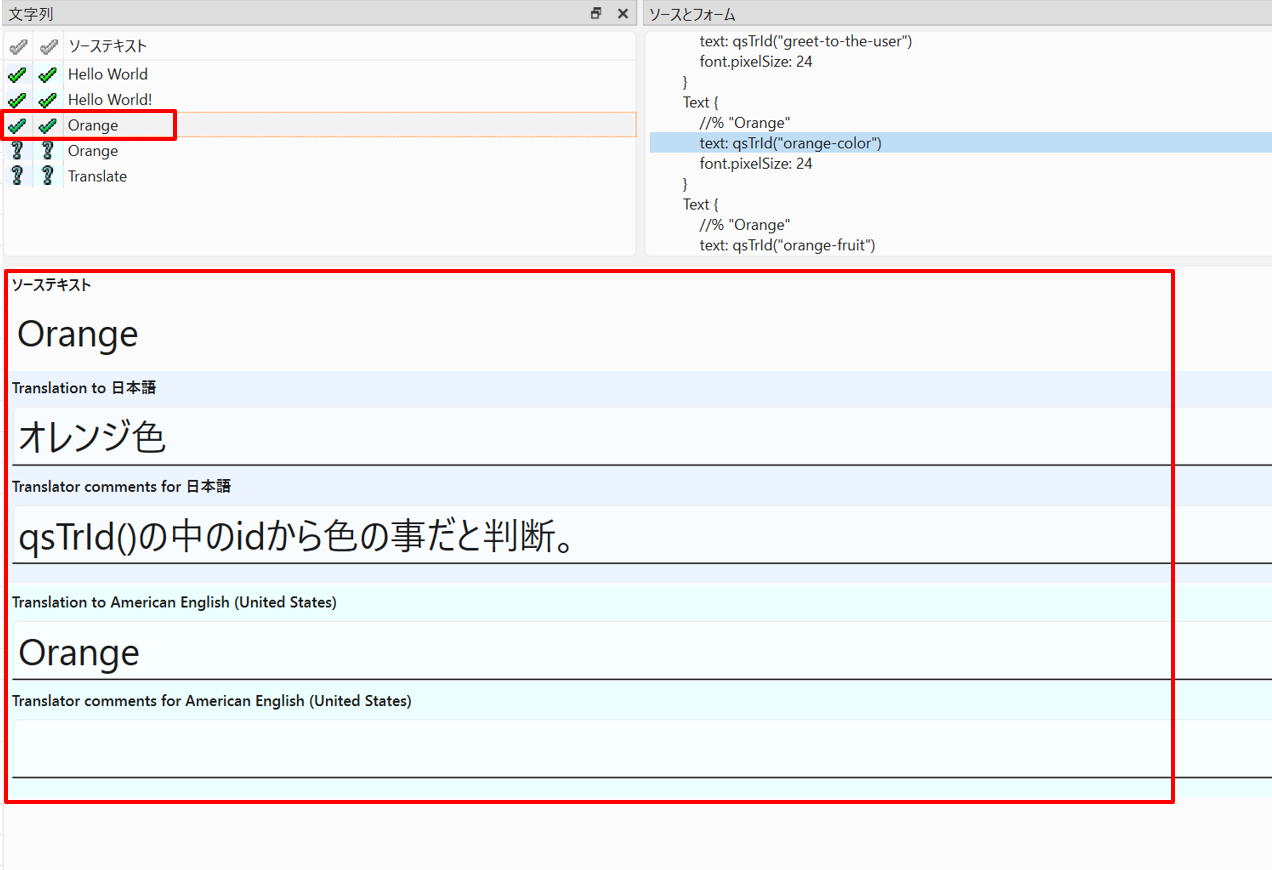Float the 文字列 panel
The height and width of the screenshot is (870, 1272).
click(x=596, y=13)
